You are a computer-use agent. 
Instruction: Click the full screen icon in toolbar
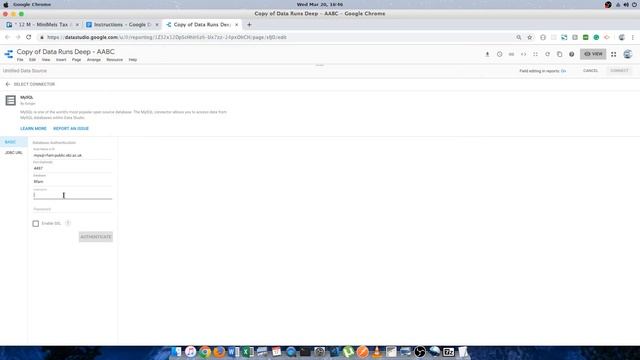[x=535, y=54]
